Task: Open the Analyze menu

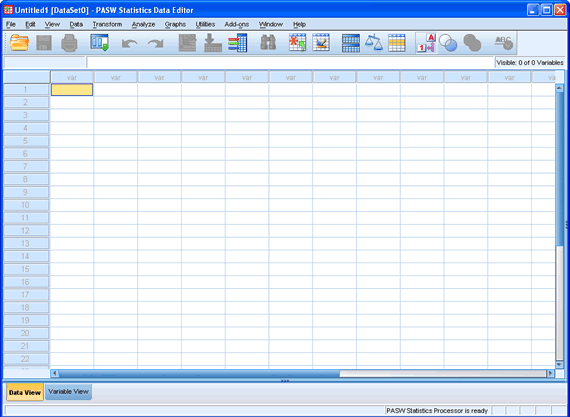Action: point(143,24)
